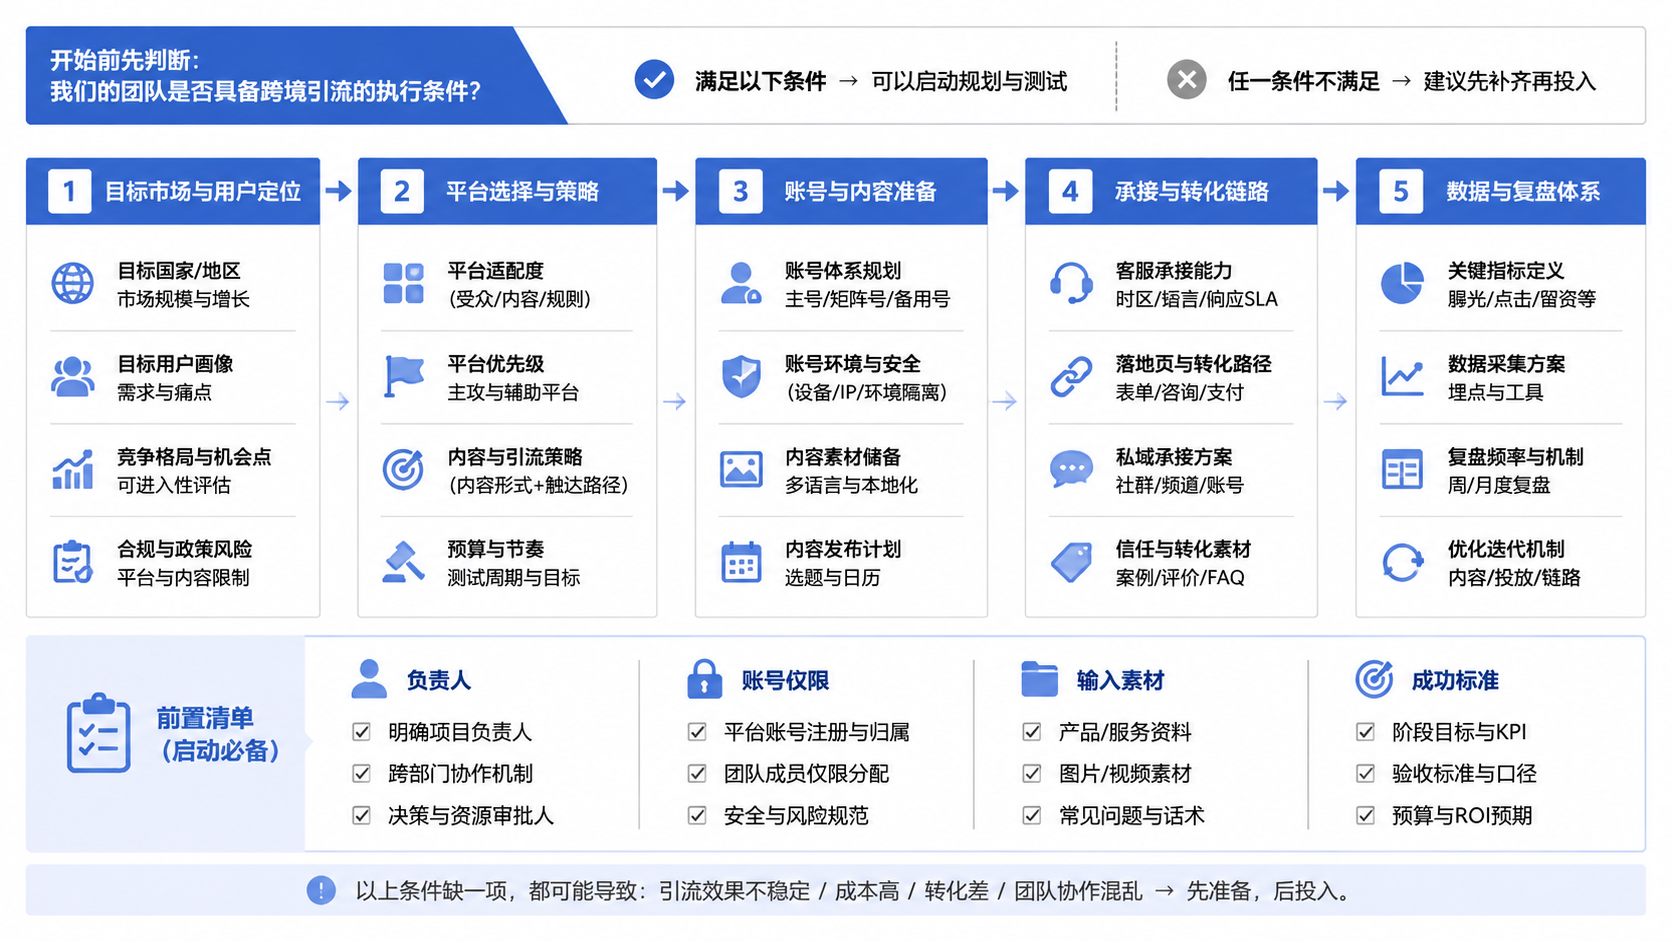
Task: Click the user-lock icon beside 账号体系规划
Action: [x=741, y=284]
